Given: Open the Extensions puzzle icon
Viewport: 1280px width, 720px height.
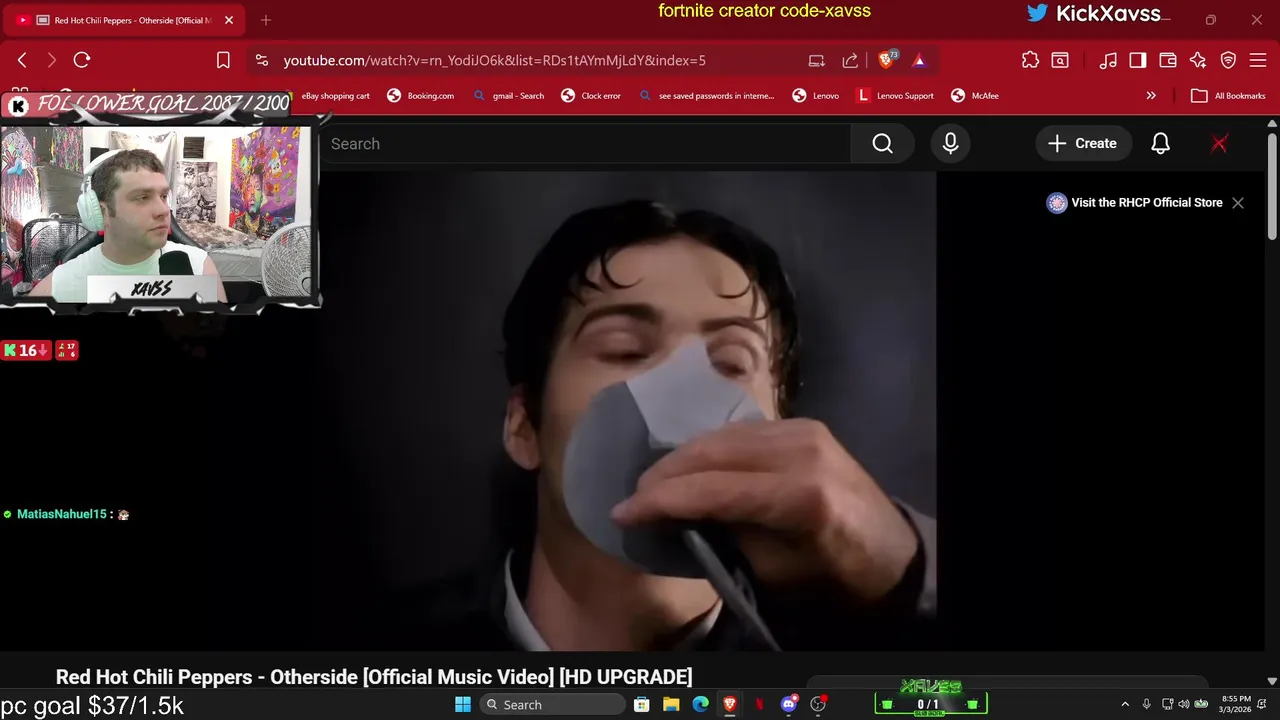Looking at the screenshot, I should [x=1030, y=60].
